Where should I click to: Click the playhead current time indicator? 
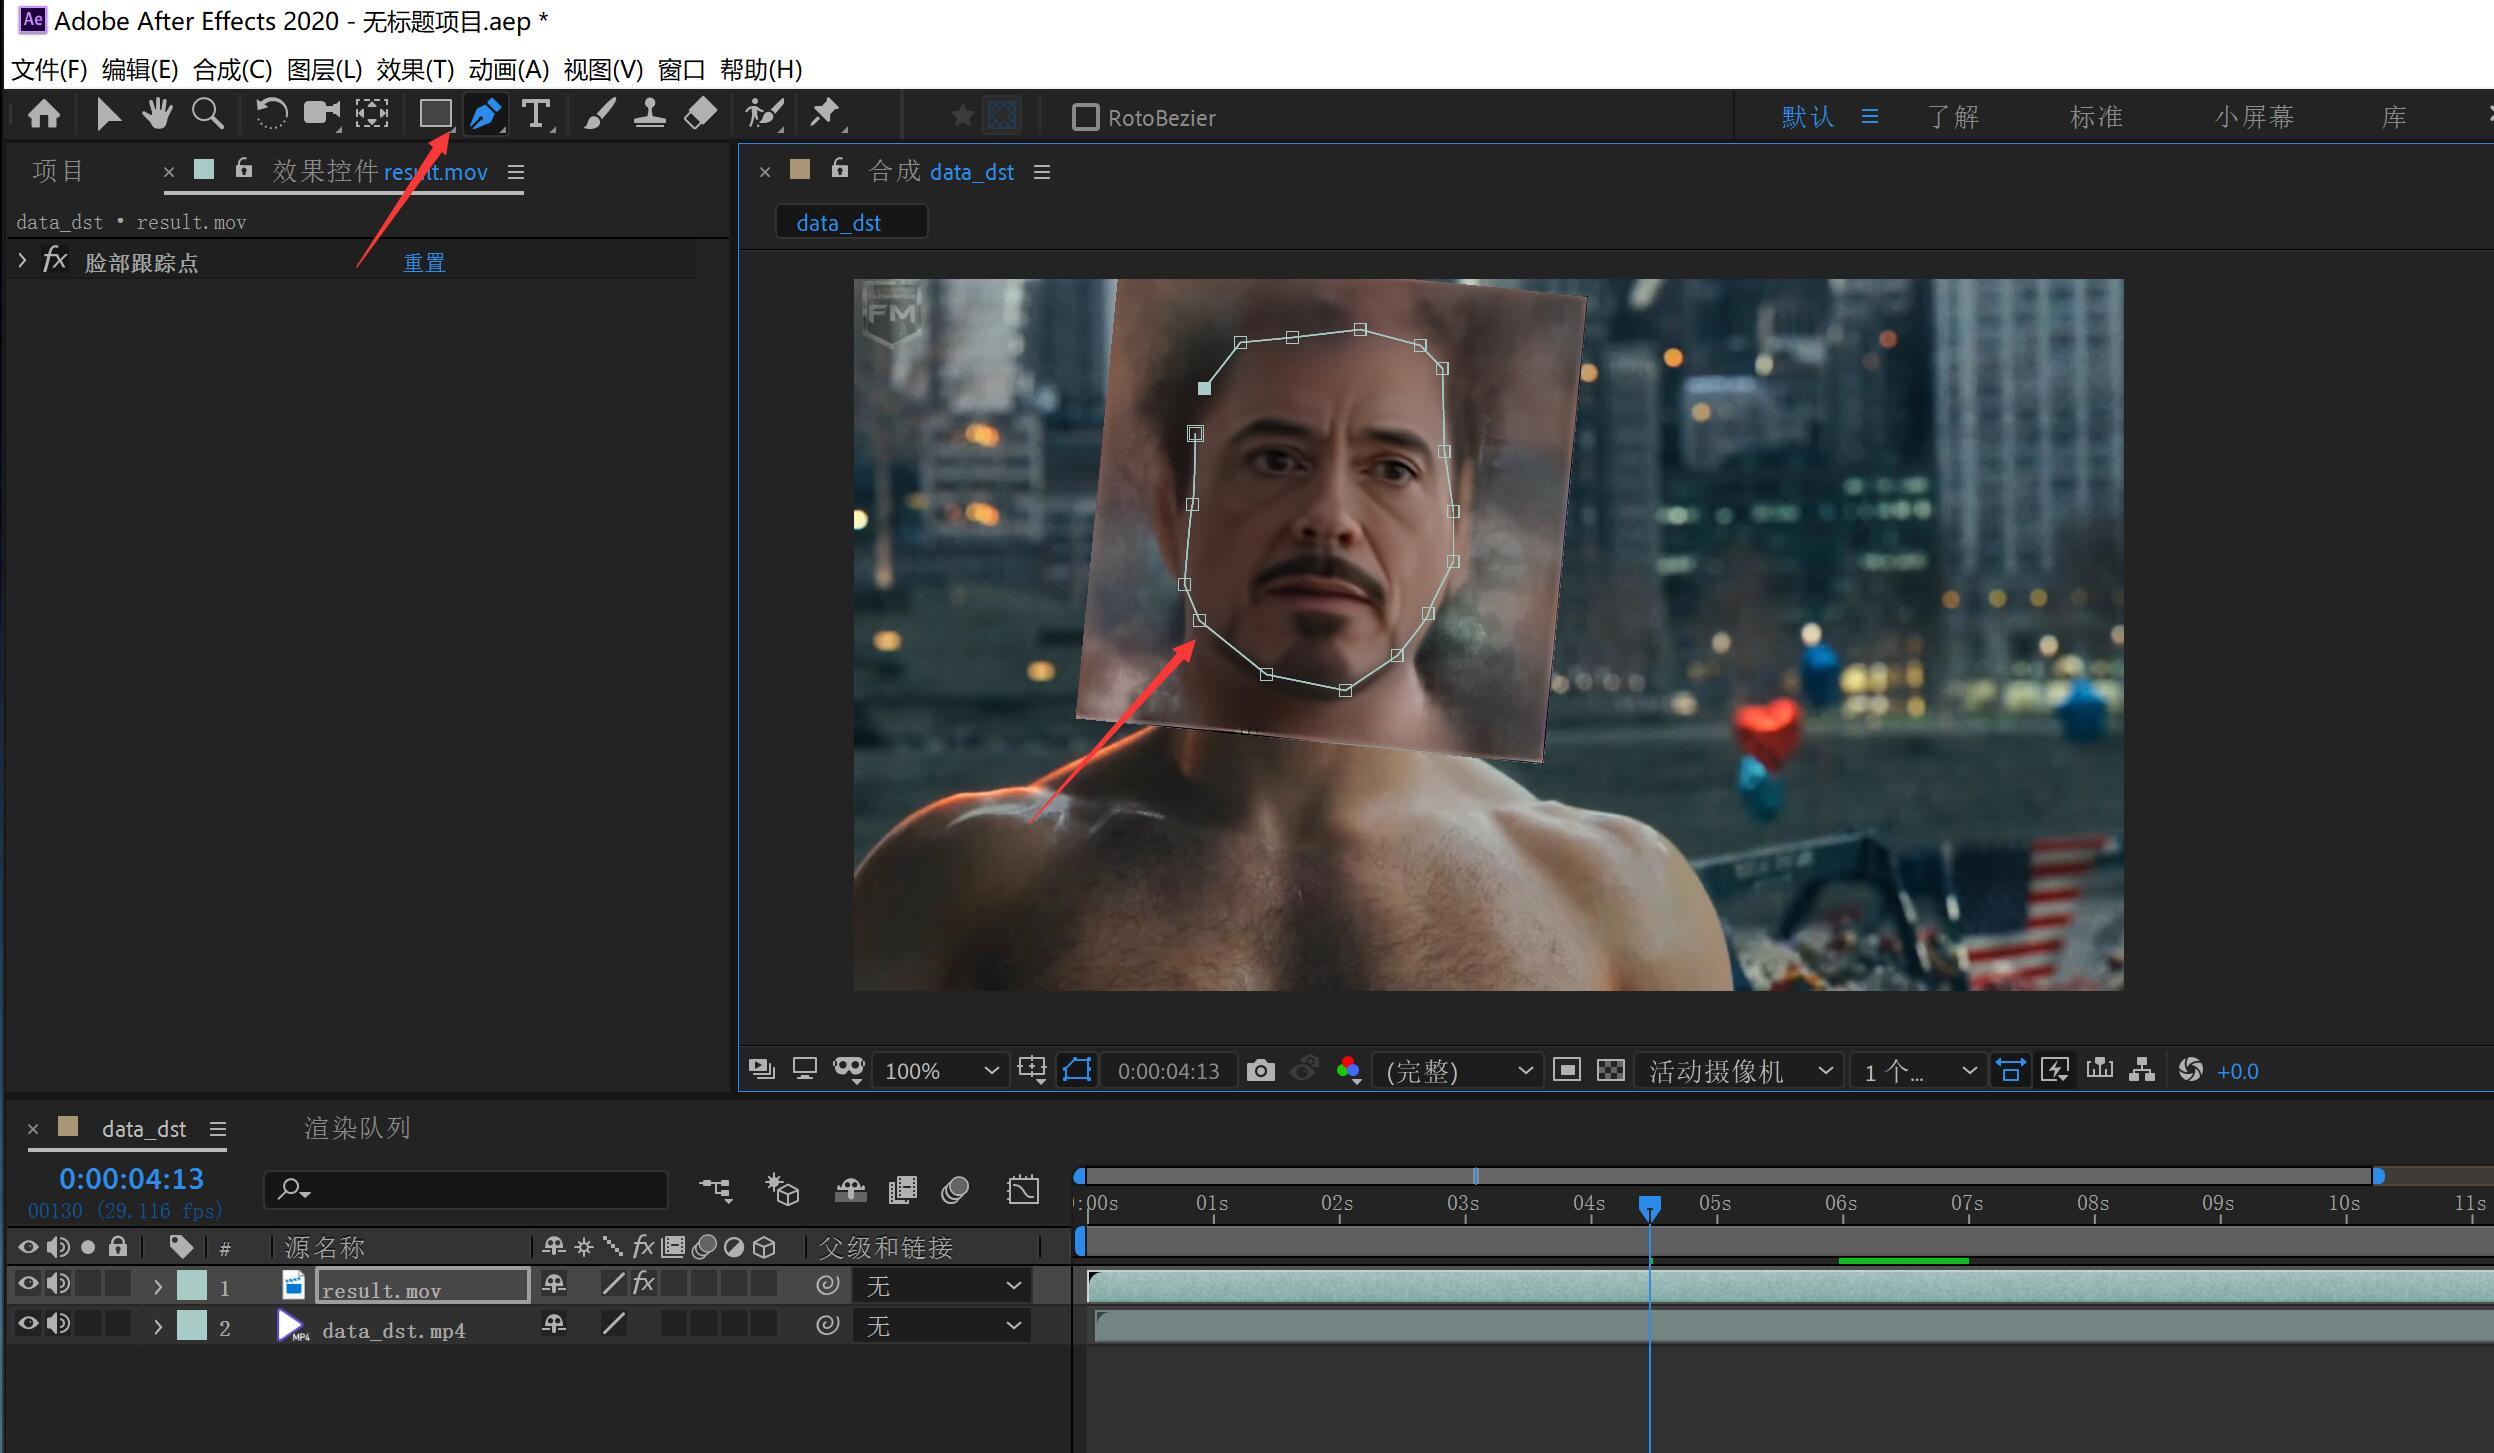(x=1650, y=1208)
